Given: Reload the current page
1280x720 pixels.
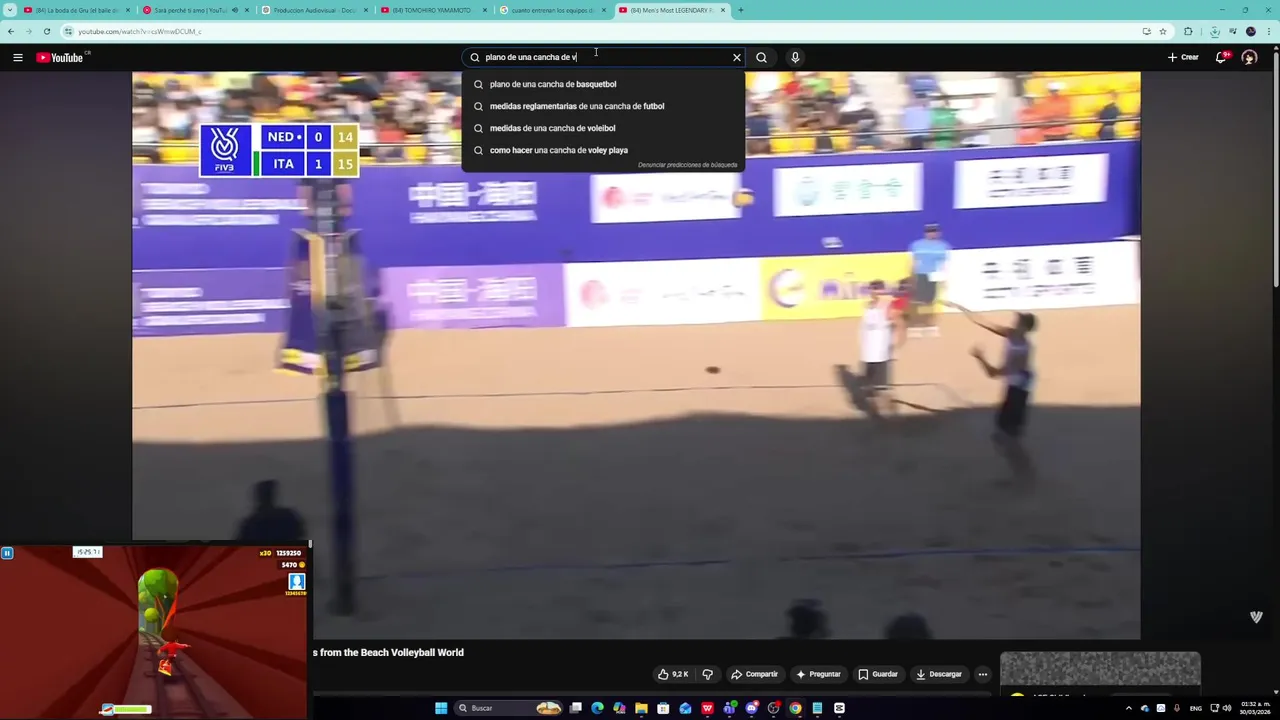Looking at the screenshot, I should 47,31.
